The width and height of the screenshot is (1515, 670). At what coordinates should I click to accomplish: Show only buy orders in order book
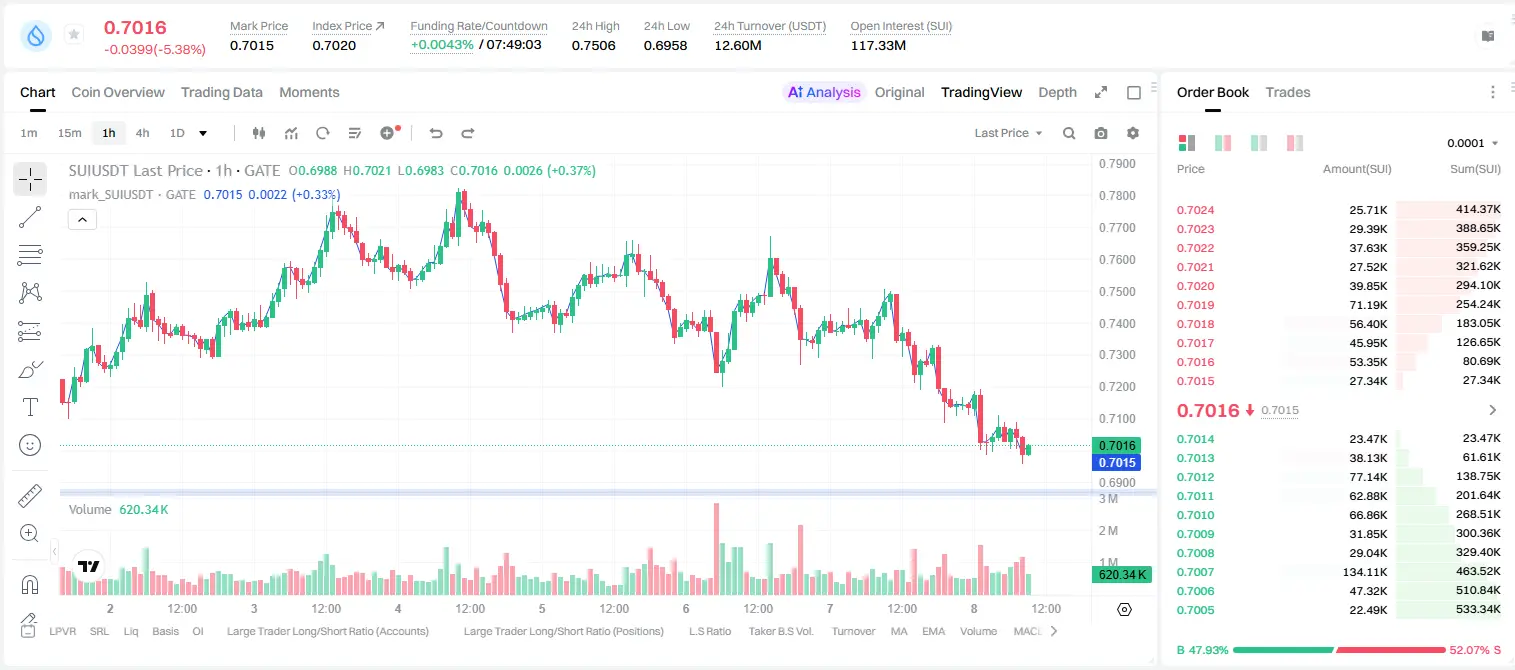tap(1259, 143)
